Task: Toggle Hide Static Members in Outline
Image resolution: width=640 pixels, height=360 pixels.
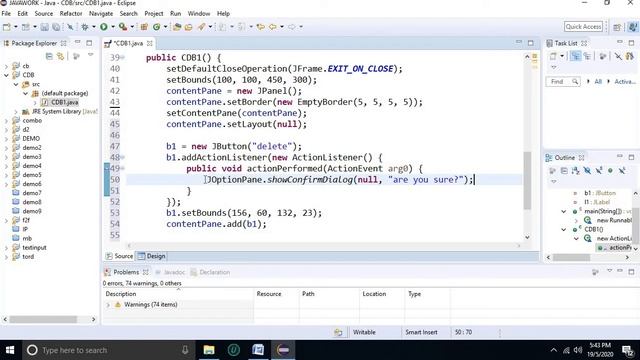Action: [598, 170]
